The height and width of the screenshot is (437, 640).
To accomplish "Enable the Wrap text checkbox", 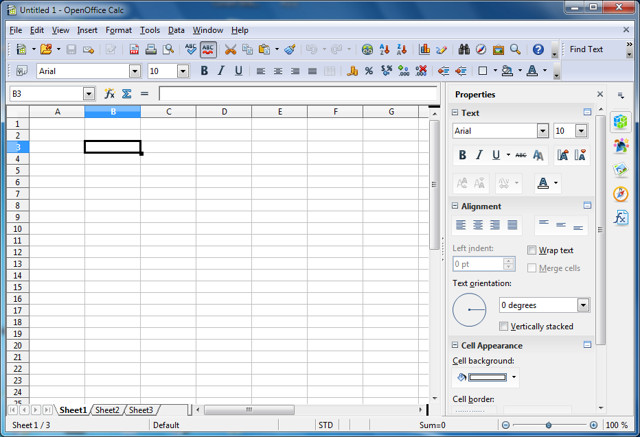I will pyautogui.click(x=533, y=250).
